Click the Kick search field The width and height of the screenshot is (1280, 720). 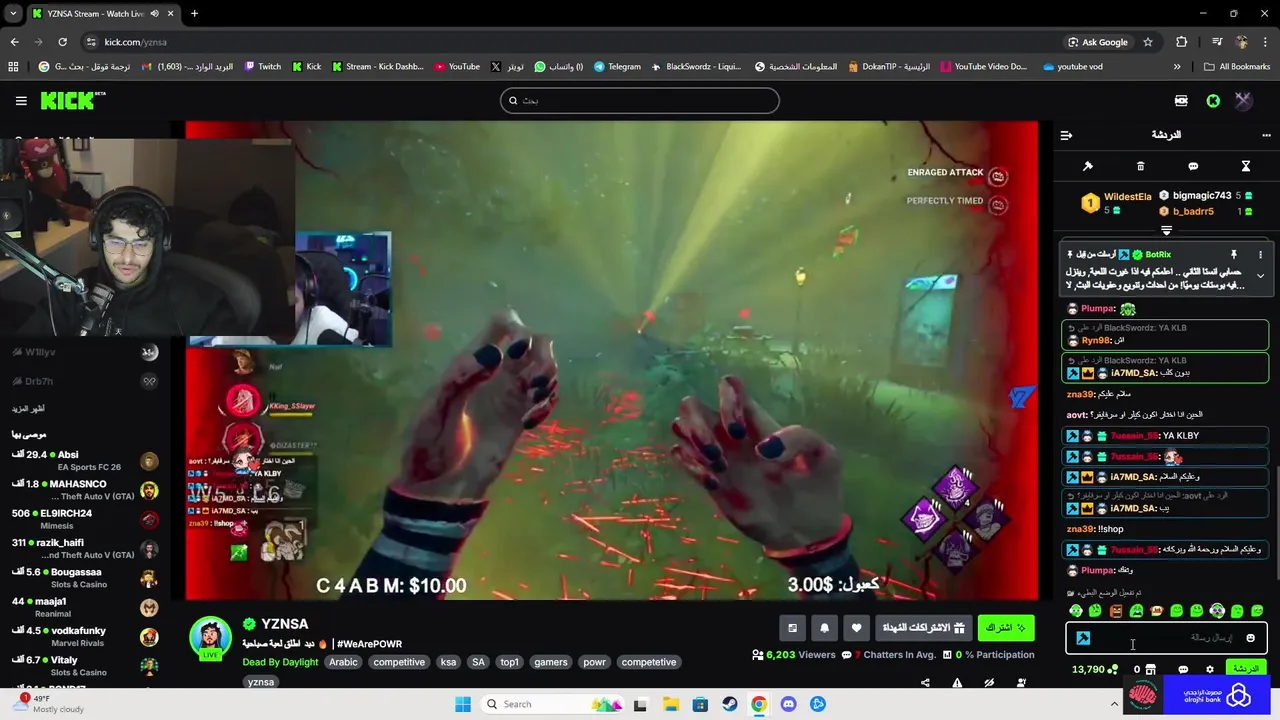pyautogui.click(x=639, y=100)
